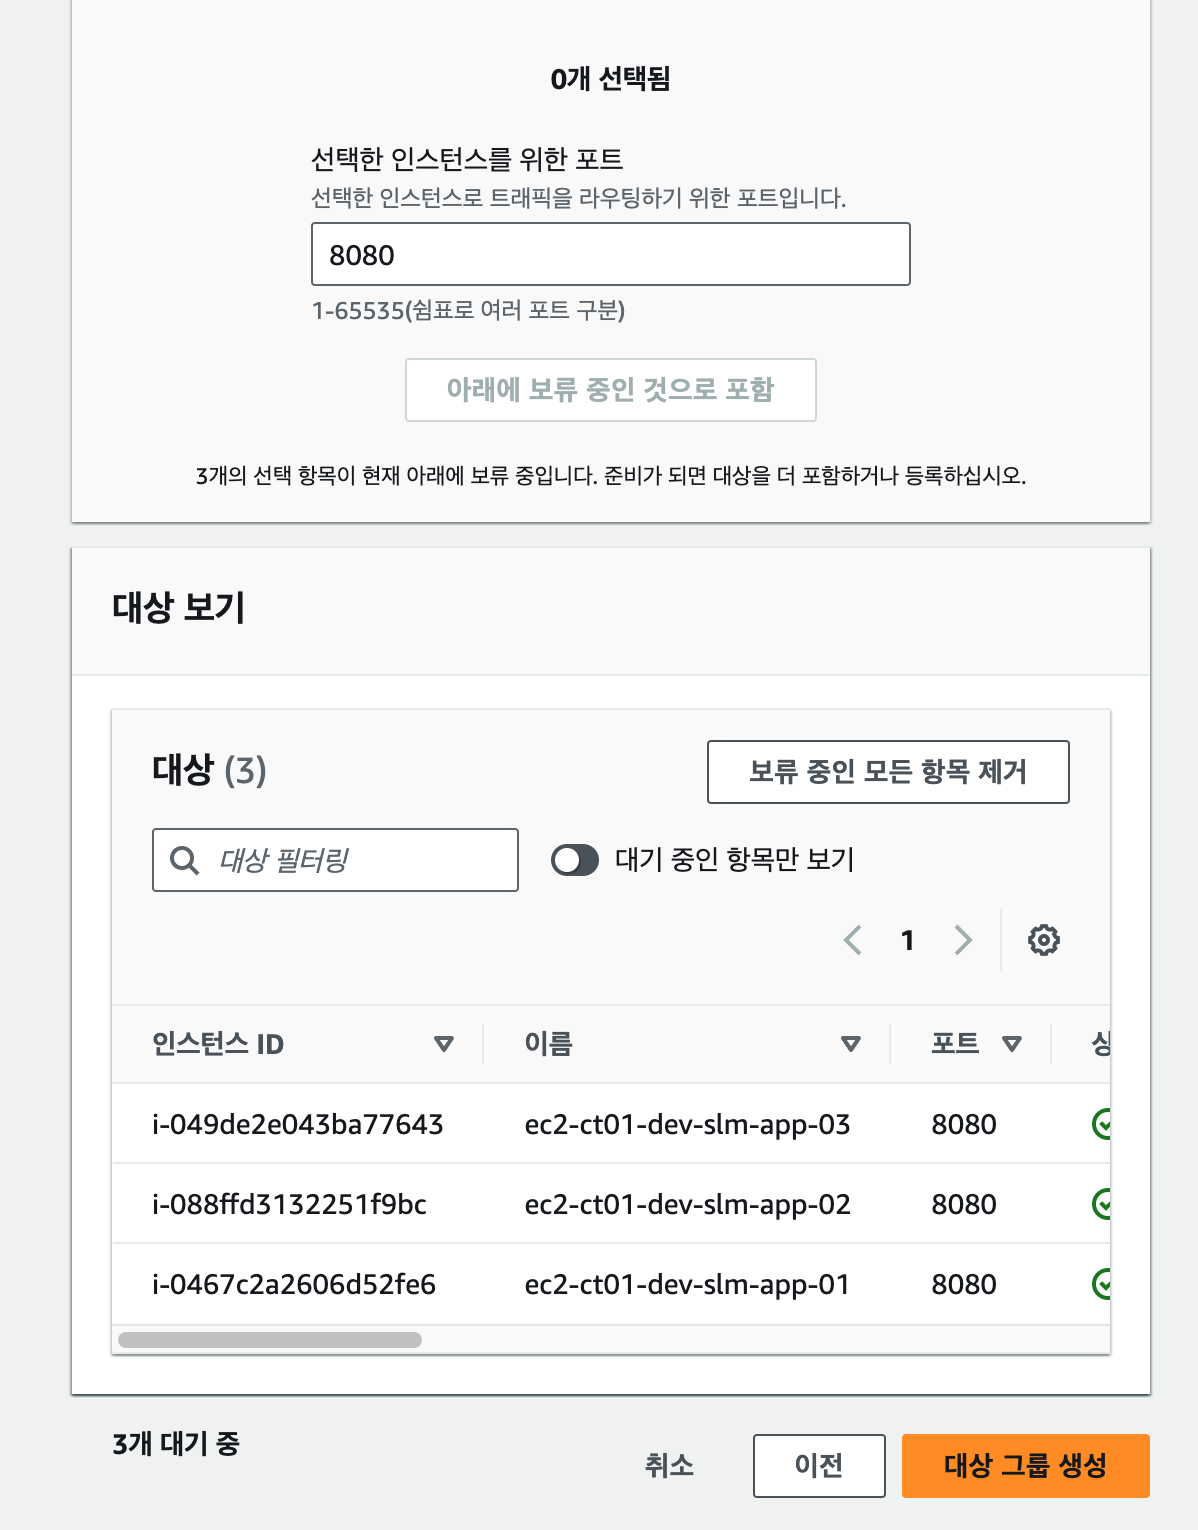Click 보류 중인 모든 항목 제거 button

(888, 772)
